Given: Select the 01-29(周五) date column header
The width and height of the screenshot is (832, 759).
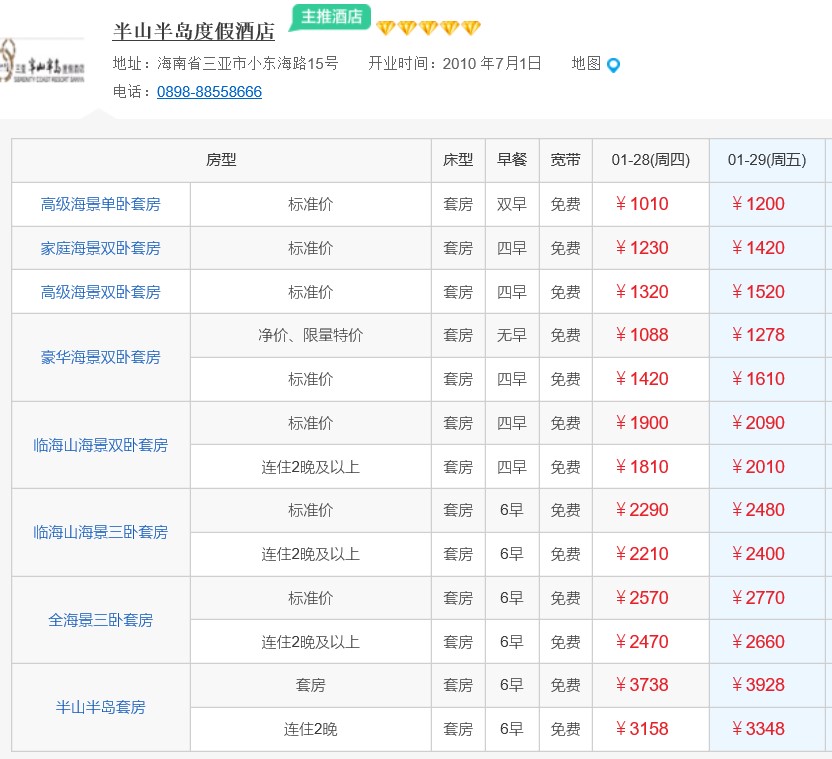Looking at the screenshot, I should [x=766, y=160].
